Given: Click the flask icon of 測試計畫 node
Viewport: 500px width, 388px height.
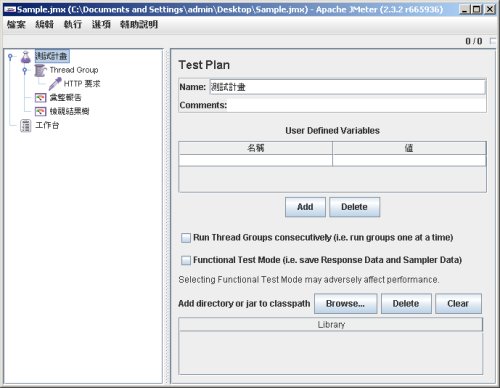Looking at the screenshot, I should click(x=26, y=57).
